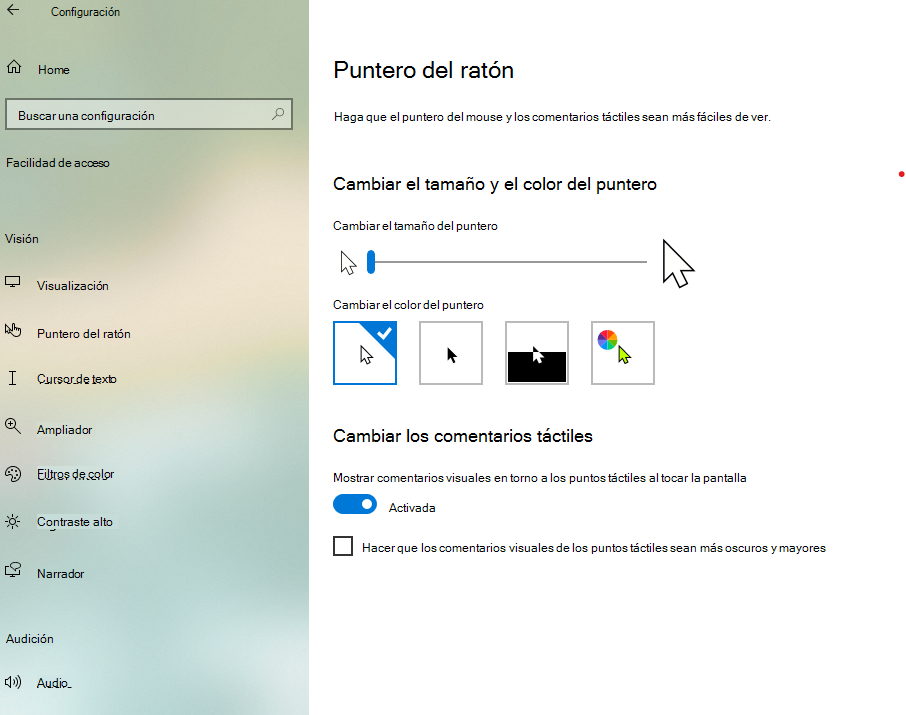The height and width of the screenshot is (715, 906).
Task: Click the Filtros de color palette icon
Action: click(13, 474)
